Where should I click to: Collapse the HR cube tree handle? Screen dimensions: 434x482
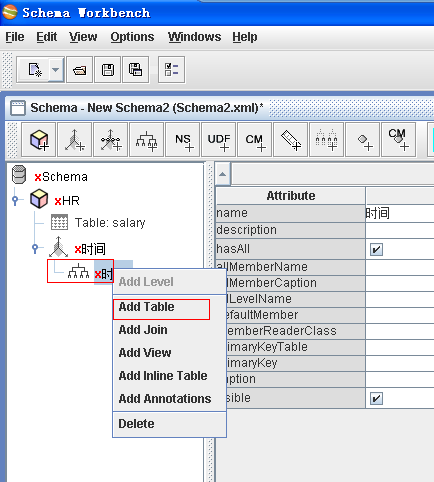(x=15, y=200)
